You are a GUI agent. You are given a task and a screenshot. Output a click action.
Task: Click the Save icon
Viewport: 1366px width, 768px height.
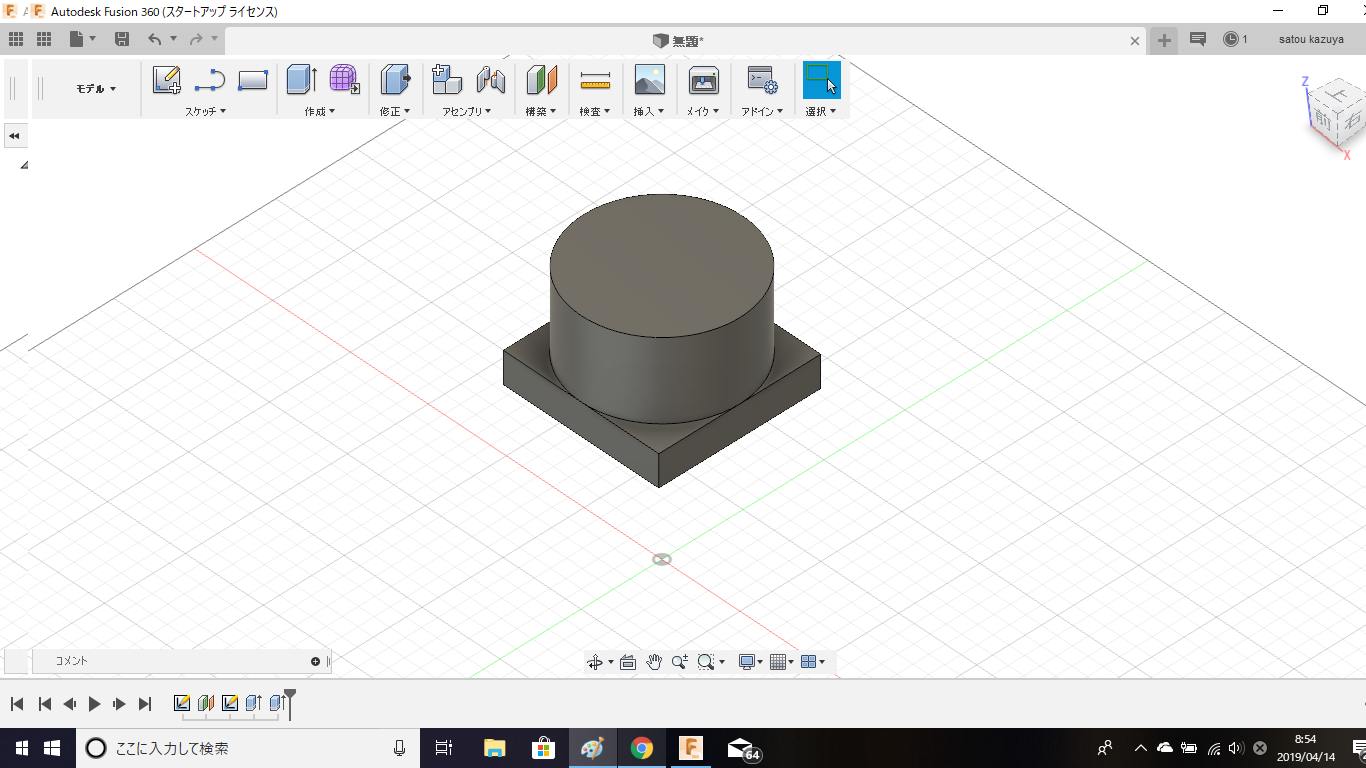coord(122,39)
